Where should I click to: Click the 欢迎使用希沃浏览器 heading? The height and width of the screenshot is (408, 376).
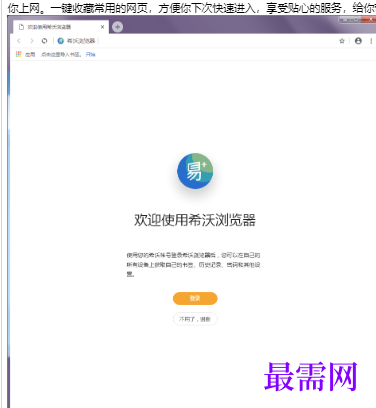195,220
